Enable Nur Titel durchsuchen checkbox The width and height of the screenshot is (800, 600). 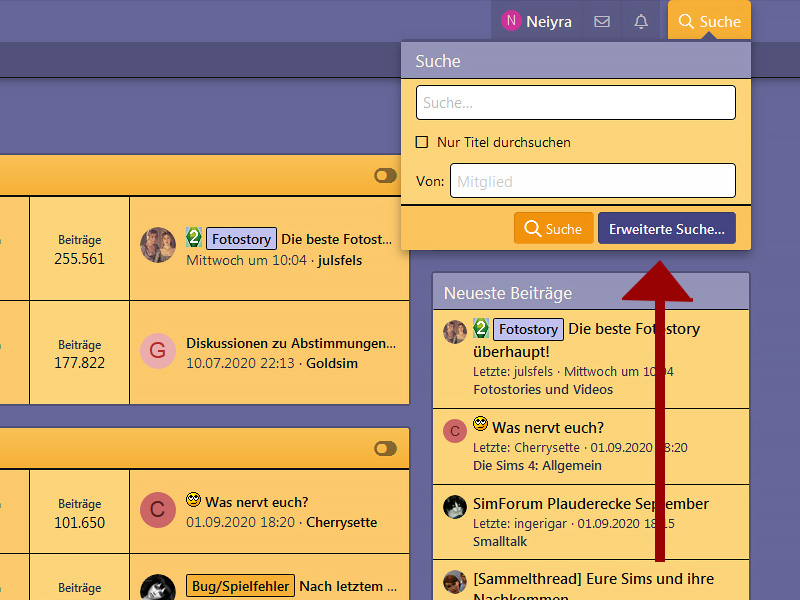[422, 142]
